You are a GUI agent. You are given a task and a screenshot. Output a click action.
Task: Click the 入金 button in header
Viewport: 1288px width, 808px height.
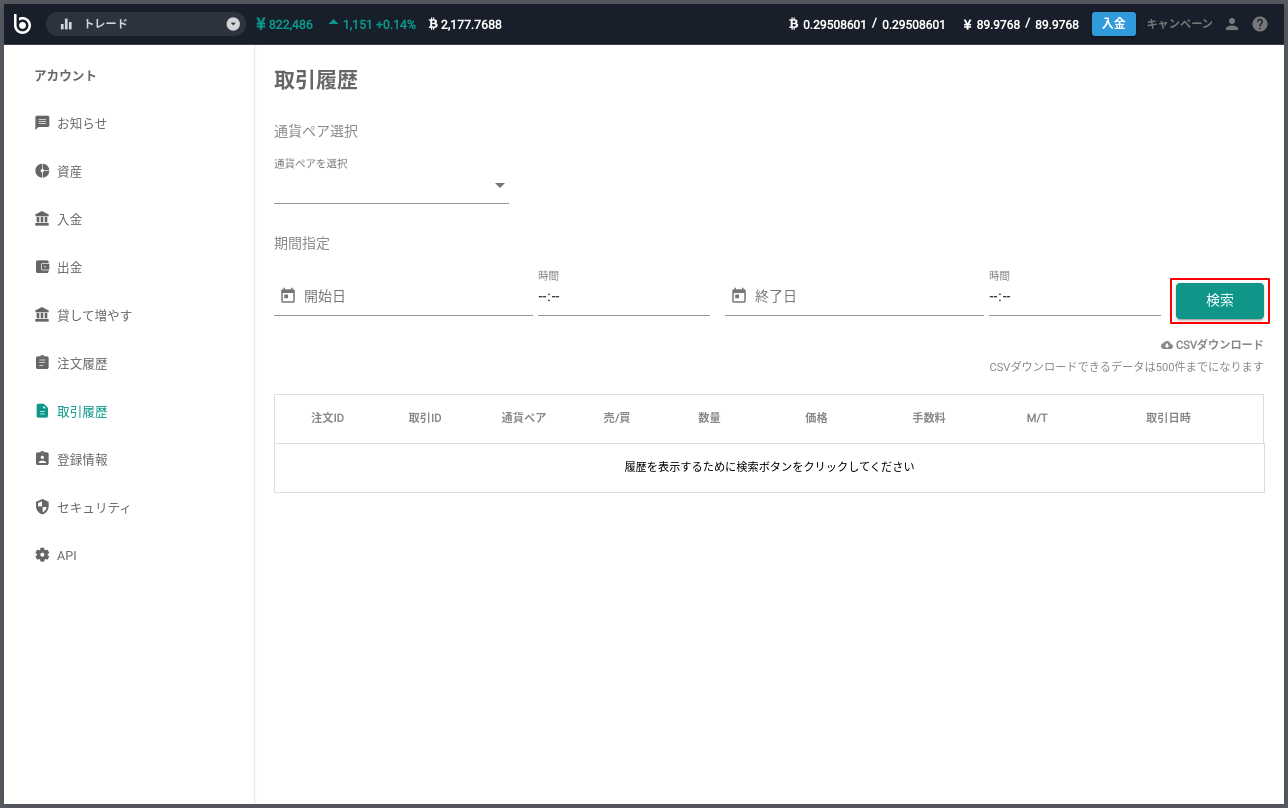[1114, 24]
